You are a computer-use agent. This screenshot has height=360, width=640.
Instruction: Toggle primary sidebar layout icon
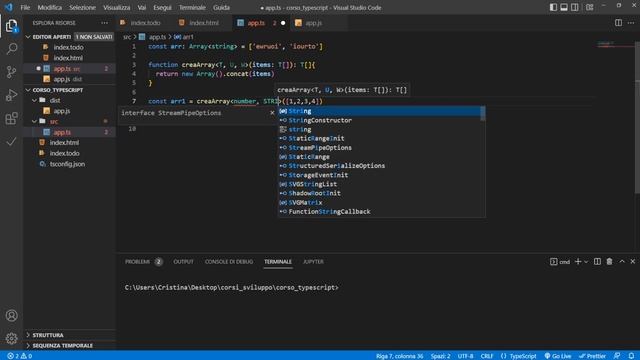tap(553, 7)
